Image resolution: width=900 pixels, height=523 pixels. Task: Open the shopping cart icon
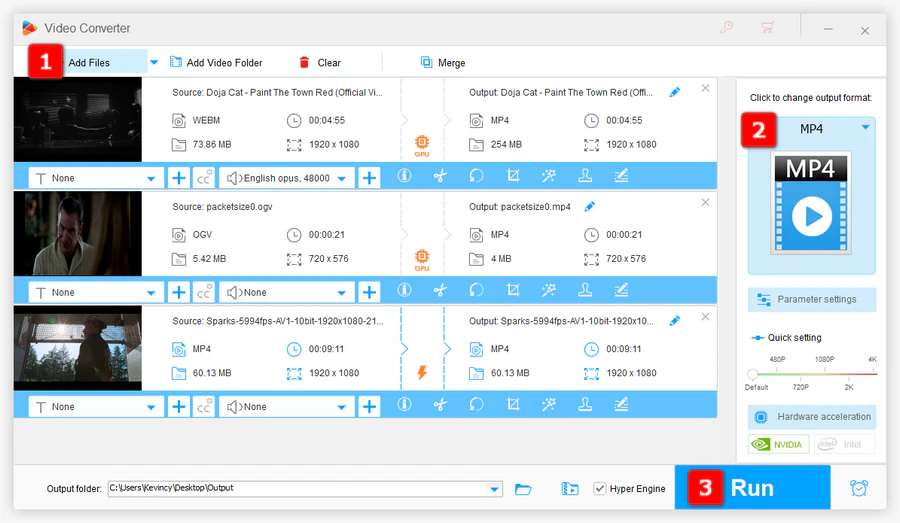click(x=767, y=27)
